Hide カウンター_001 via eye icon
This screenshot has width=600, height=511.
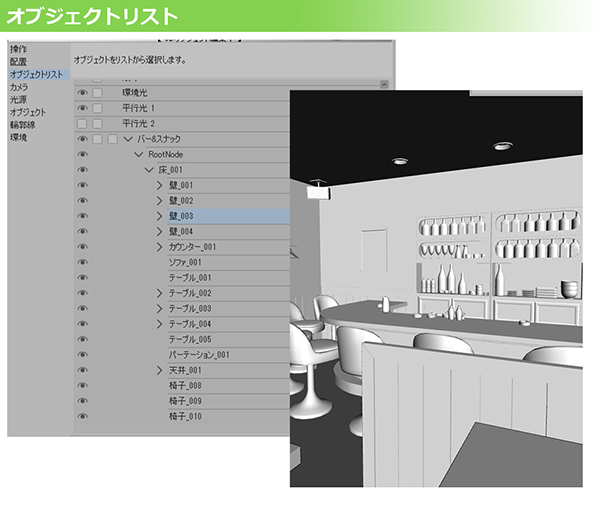(x=82, y=247)
